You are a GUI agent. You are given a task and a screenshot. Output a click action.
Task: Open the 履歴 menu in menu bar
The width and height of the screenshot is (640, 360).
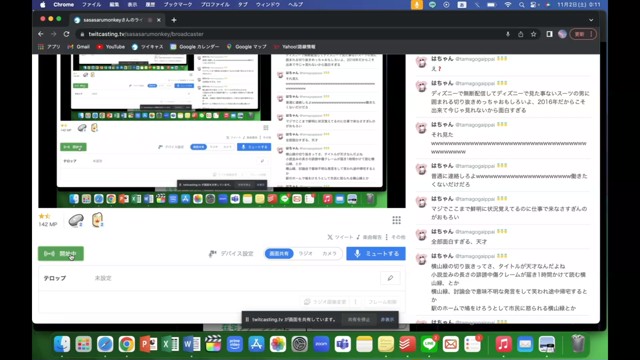[150, 4]
